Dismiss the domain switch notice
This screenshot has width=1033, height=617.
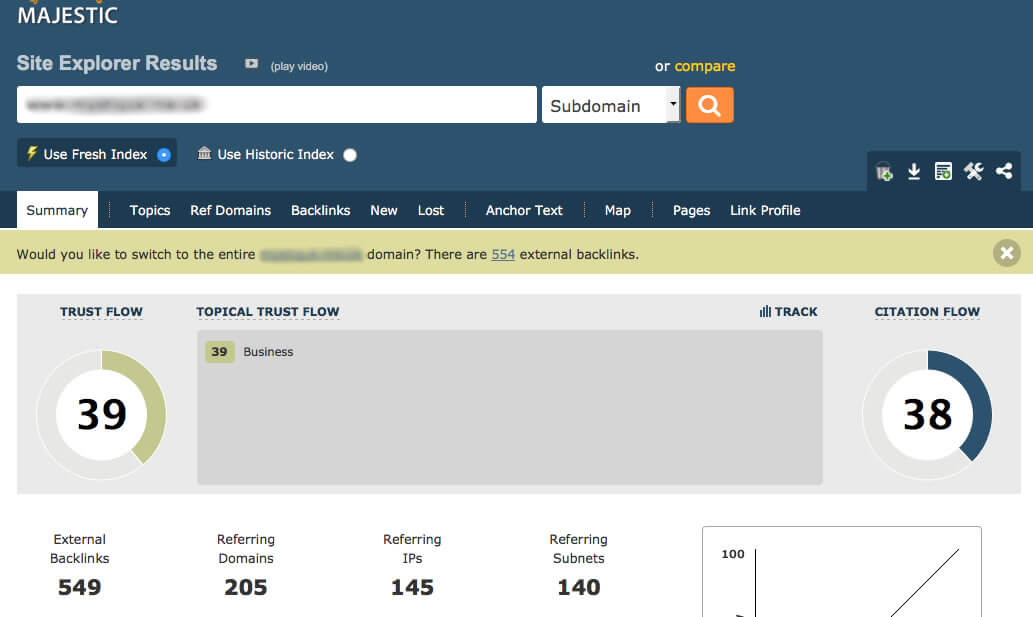tap(1007, 253)
